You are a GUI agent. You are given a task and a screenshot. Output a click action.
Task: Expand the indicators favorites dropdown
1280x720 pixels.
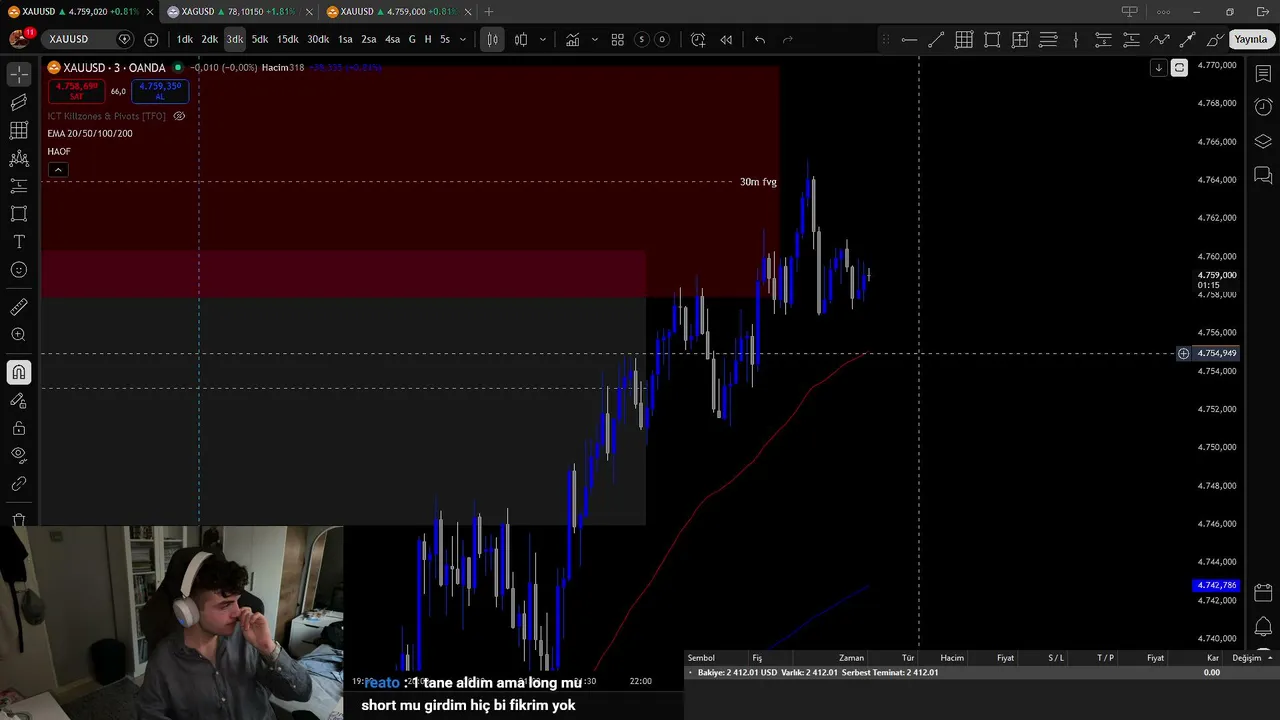594,39
